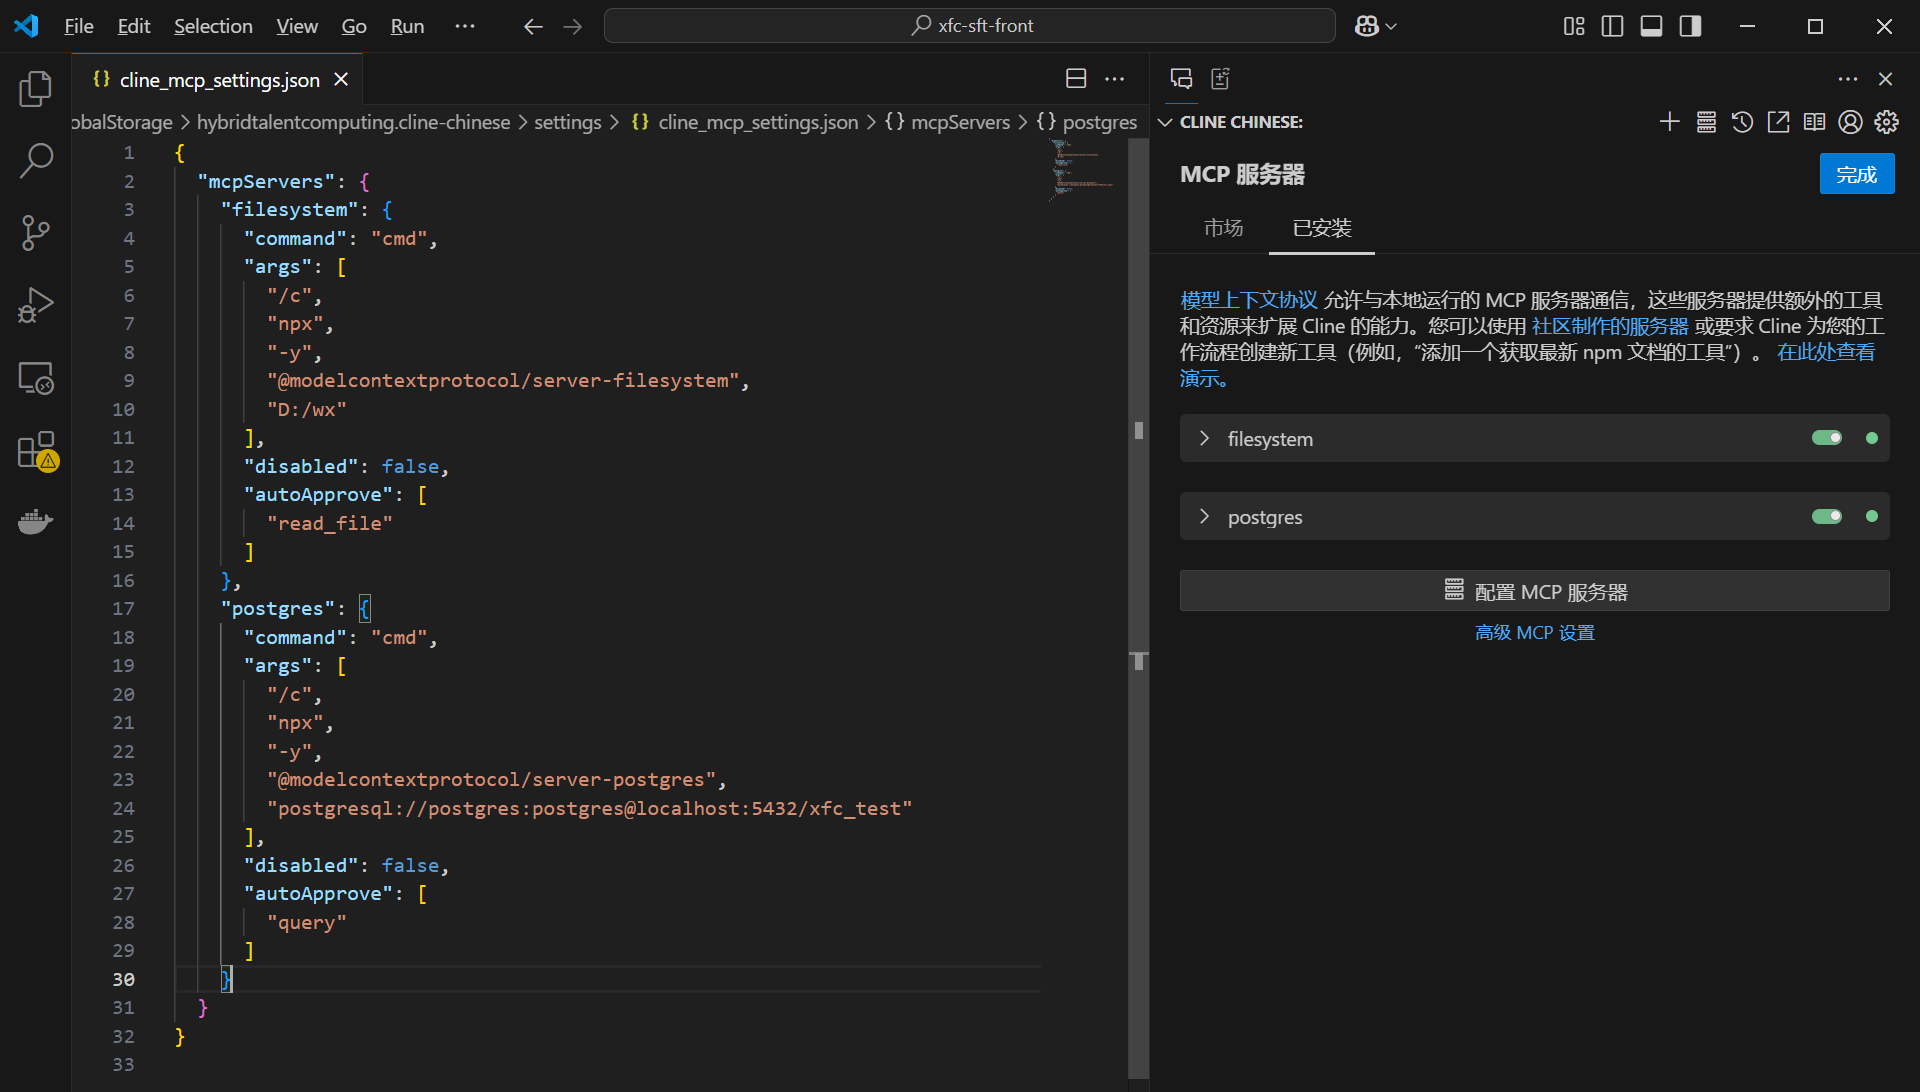This screenshot has width=1920, height=1092.
Task: Expand the filesystem server entry
Action: point(1204,438)
